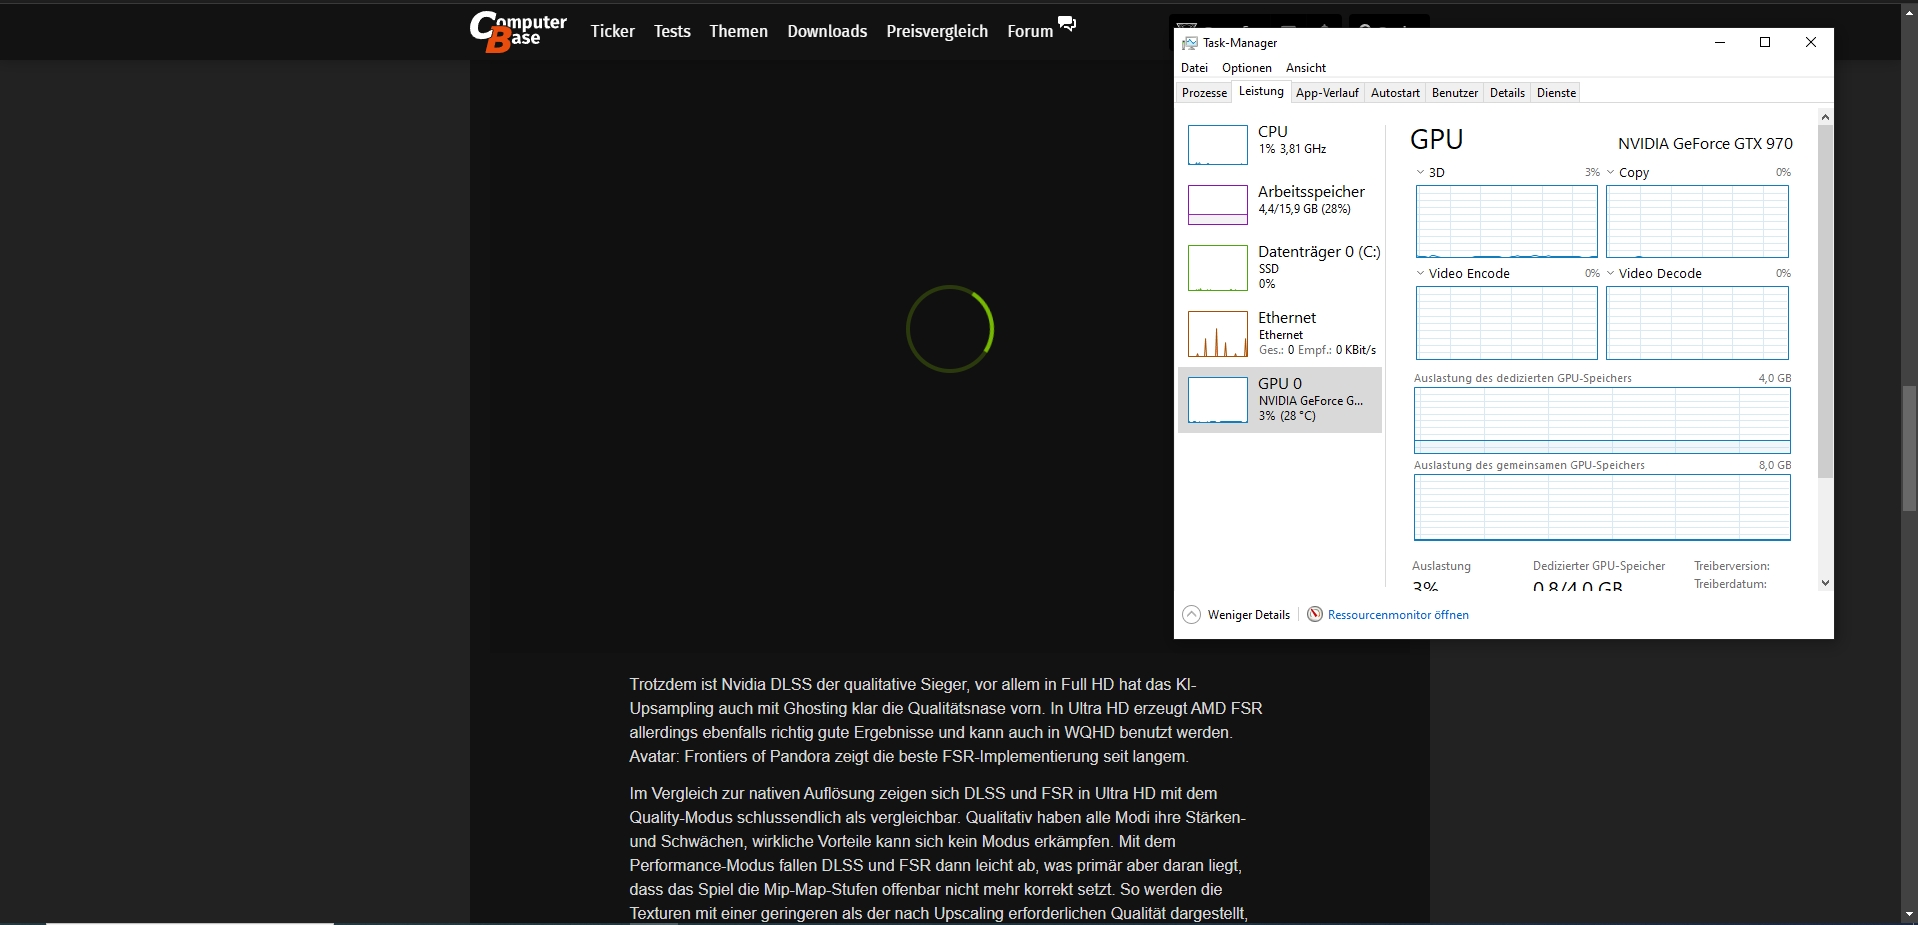Image resolution: width=1918 pixels, height=925 pixels.
Task: Select Datenträger 0 (C:) entry
Action: [x=1280, y=268]
